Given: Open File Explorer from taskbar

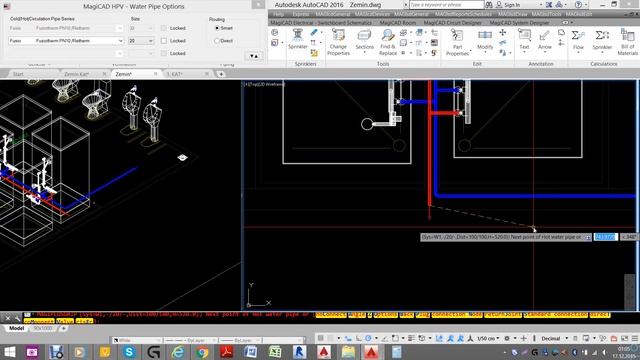Looking at the screenshot, I should (348, 352).
